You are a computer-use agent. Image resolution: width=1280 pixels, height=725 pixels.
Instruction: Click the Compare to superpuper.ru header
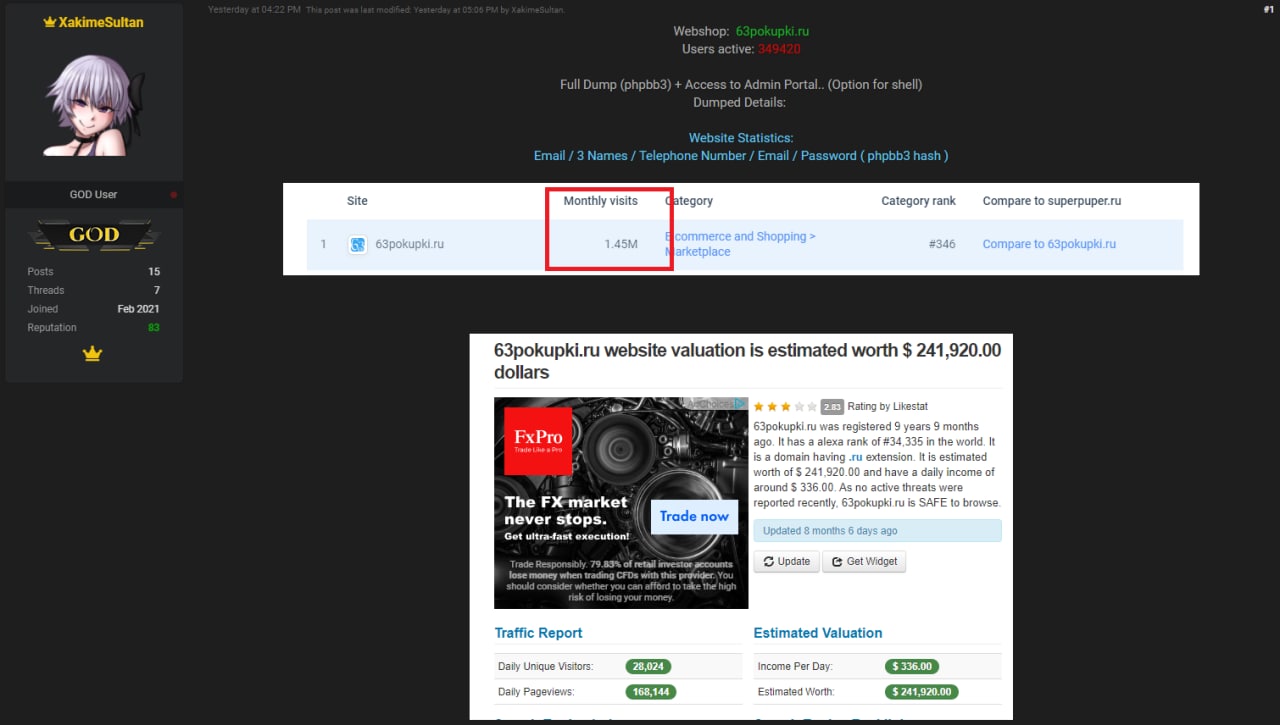click(1052, 201)
